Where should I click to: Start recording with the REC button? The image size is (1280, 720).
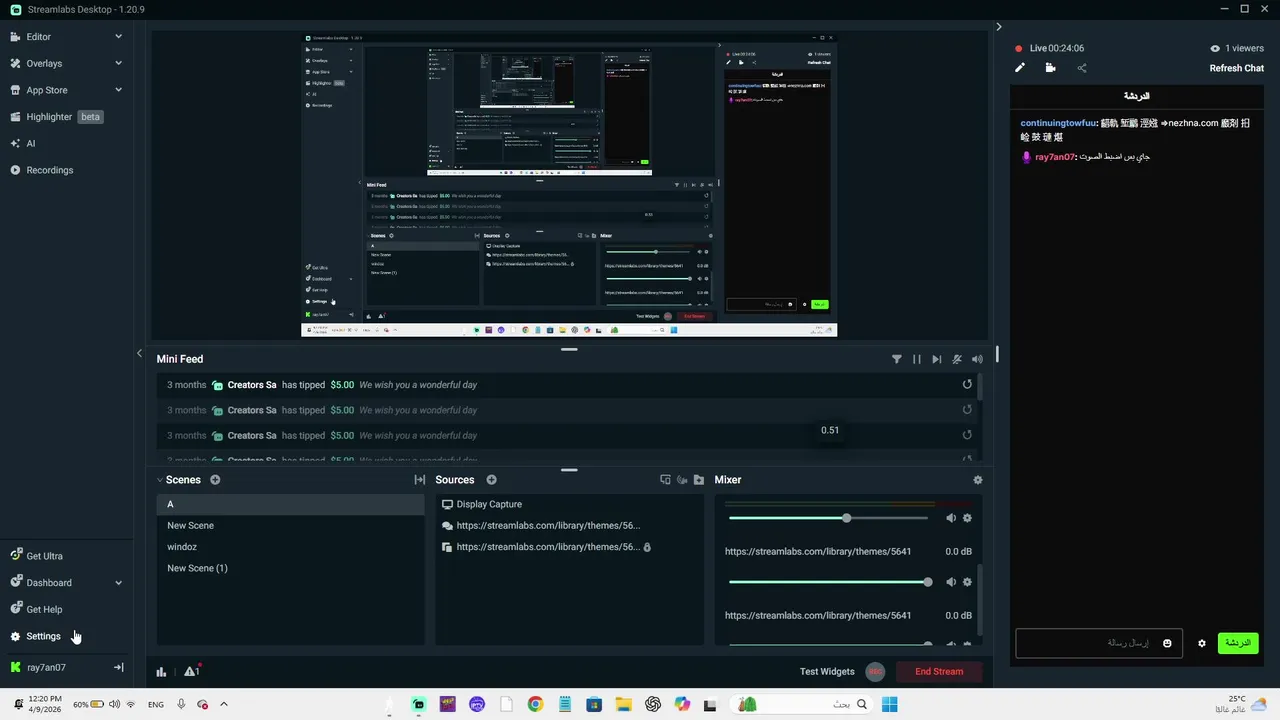point(875,672)
